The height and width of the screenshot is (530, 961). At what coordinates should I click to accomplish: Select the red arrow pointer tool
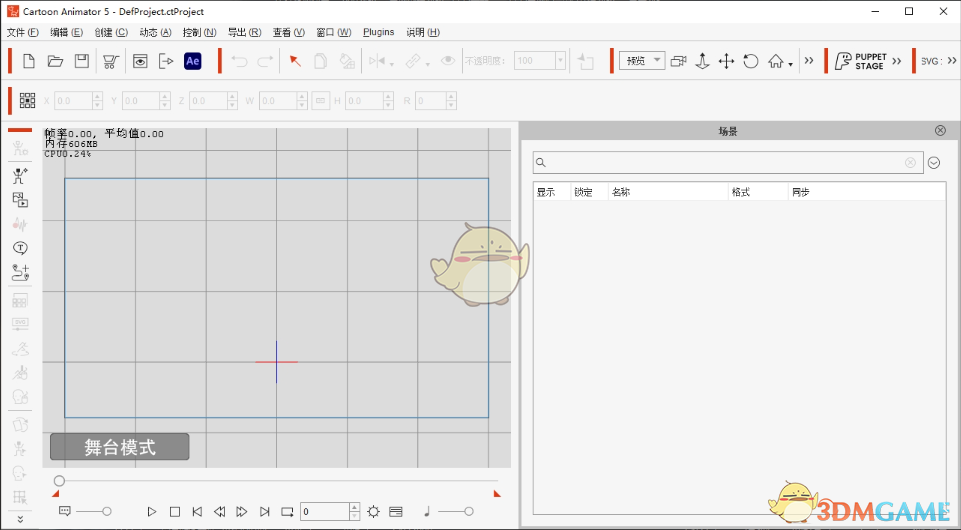tap(295, 61)
